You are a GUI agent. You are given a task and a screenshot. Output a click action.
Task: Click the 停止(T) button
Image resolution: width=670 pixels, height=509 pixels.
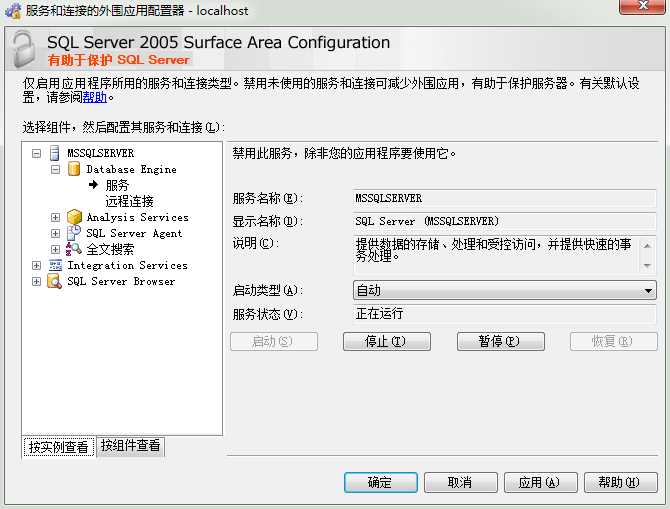point(387,341)
